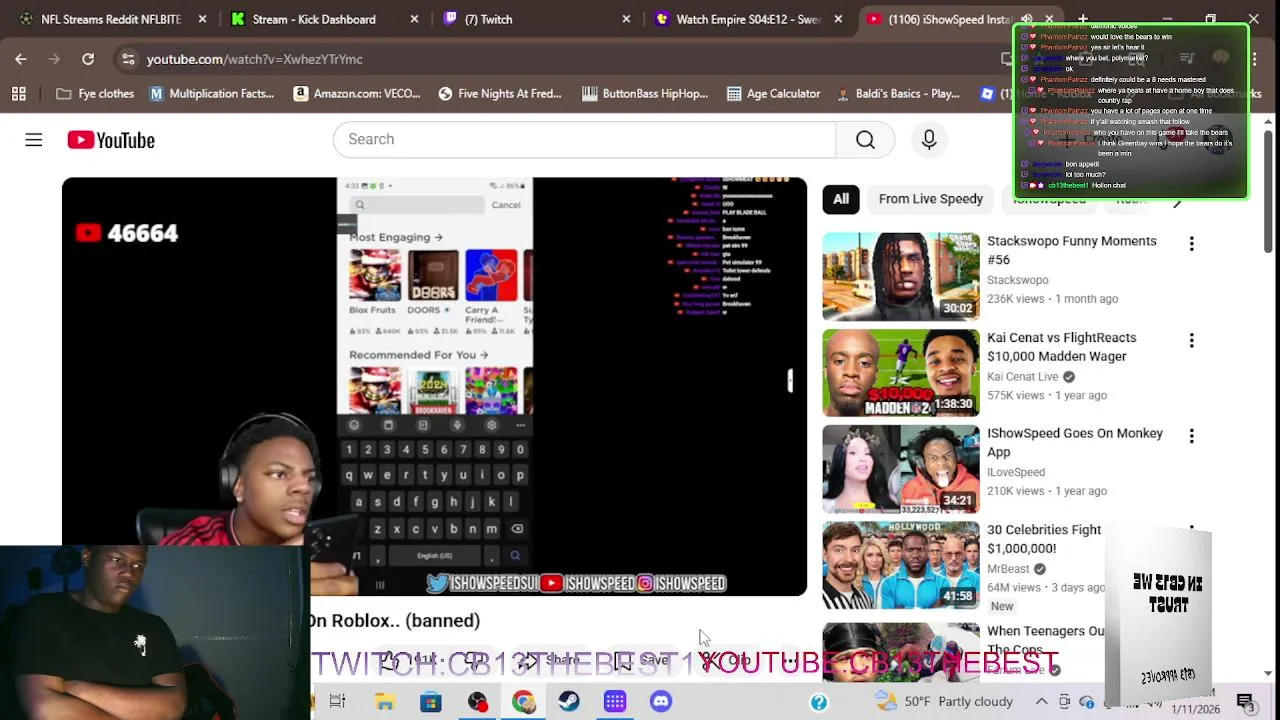Close the Watch Empire tab
This screenshot has height=720, width=1280.
[x=838, y=19]
